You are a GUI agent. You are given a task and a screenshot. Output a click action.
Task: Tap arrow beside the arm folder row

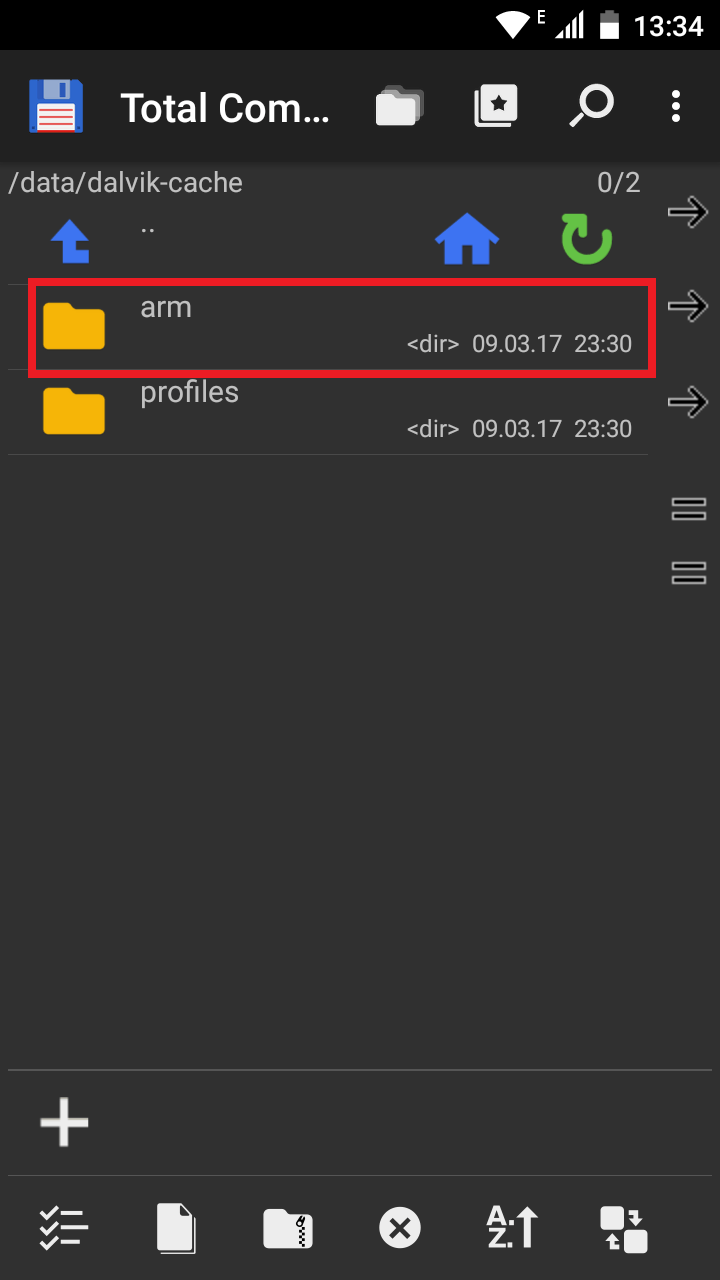(688, 307)
